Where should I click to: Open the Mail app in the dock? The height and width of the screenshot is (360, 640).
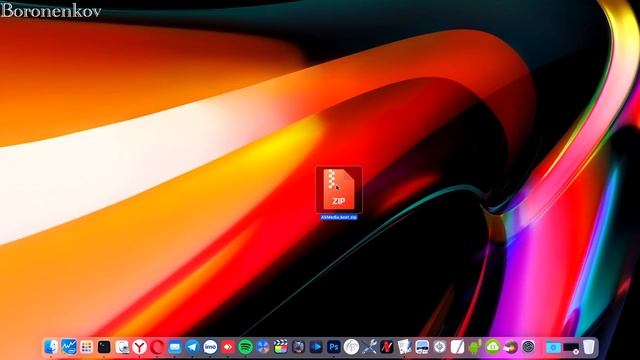175,347
